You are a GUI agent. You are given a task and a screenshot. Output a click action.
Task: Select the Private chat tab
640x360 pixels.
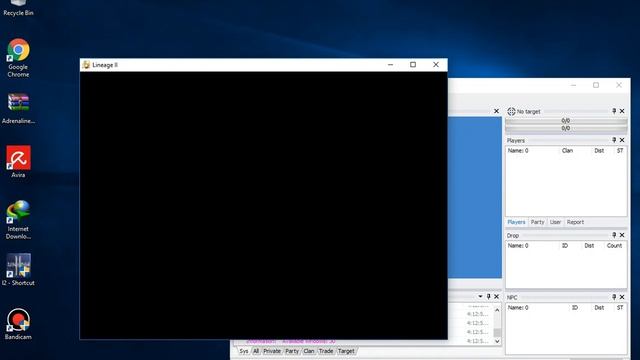click(x=272, y=351)
